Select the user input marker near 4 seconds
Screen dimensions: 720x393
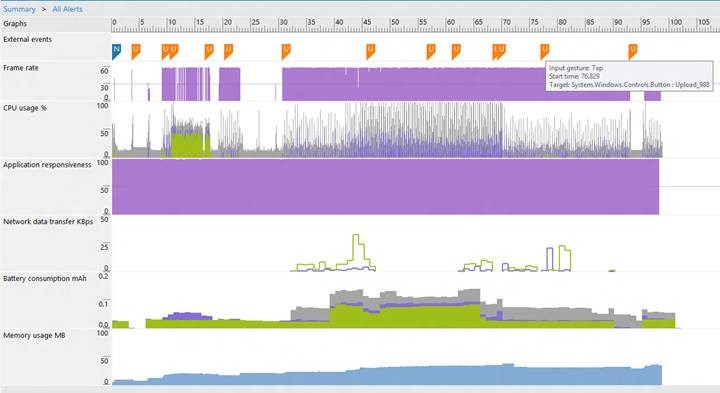point(135,51)
